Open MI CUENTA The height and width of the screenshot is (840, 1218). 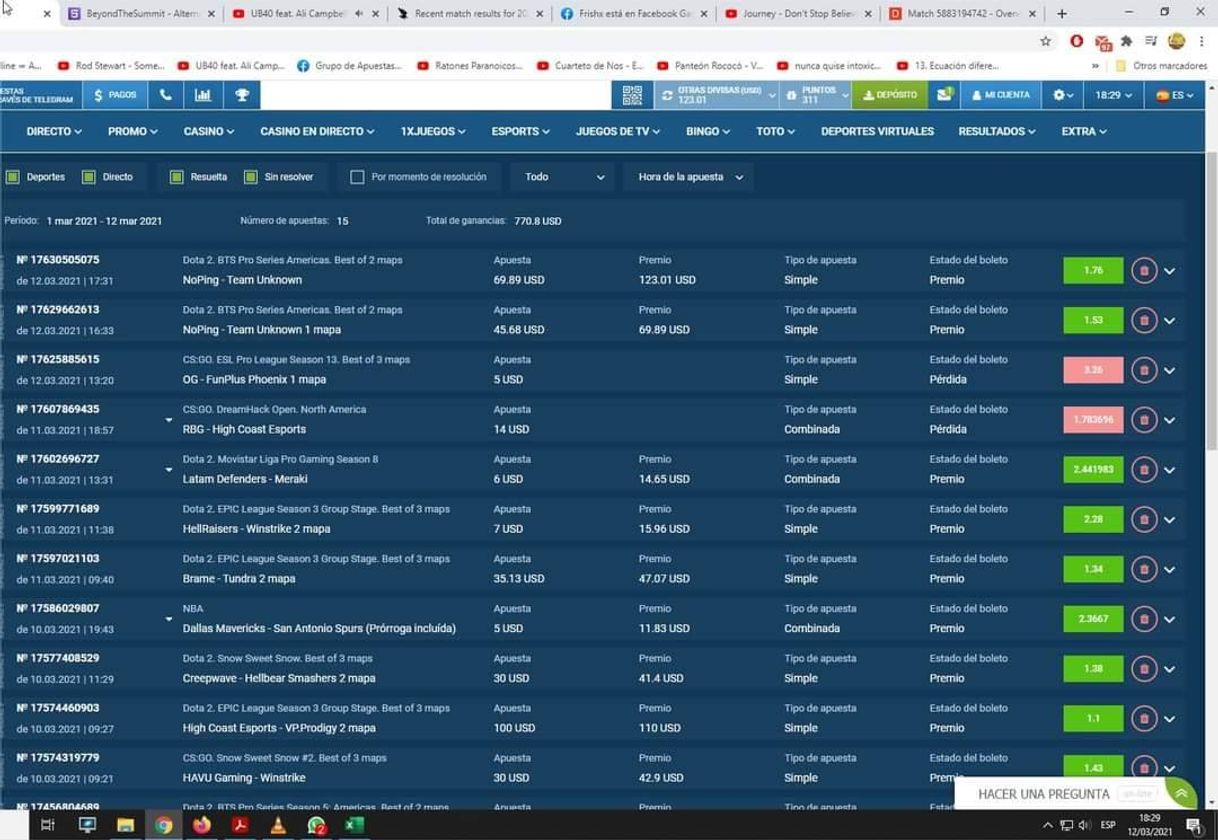pyautogui.click(x=1001, y=95)
